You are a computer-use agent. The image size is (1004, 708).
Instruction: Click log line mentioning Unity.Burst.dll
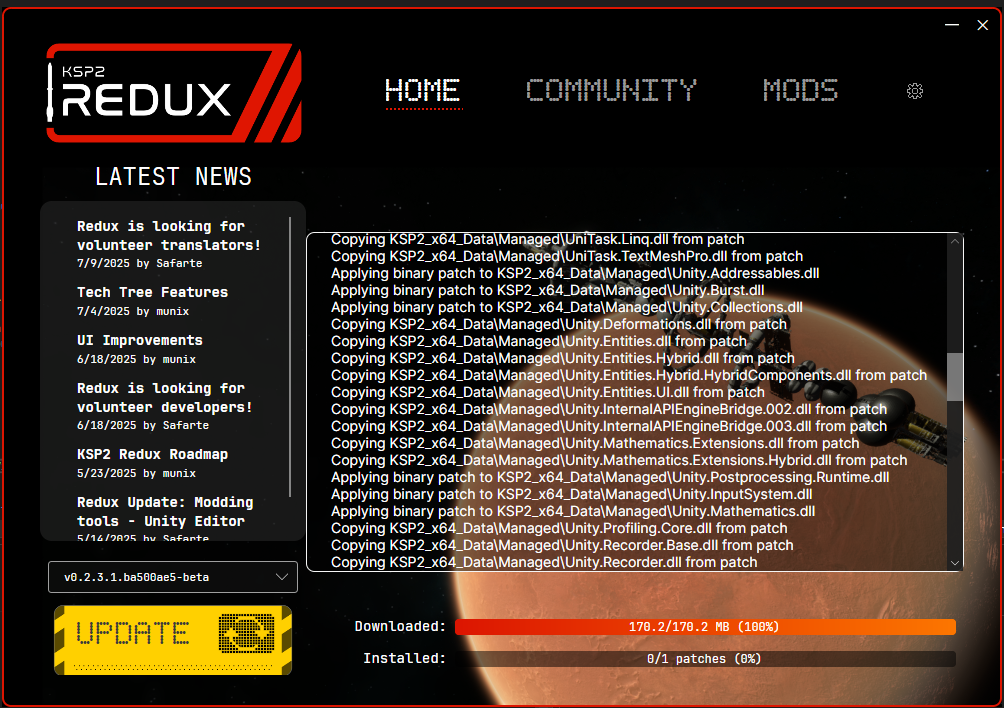547,290
